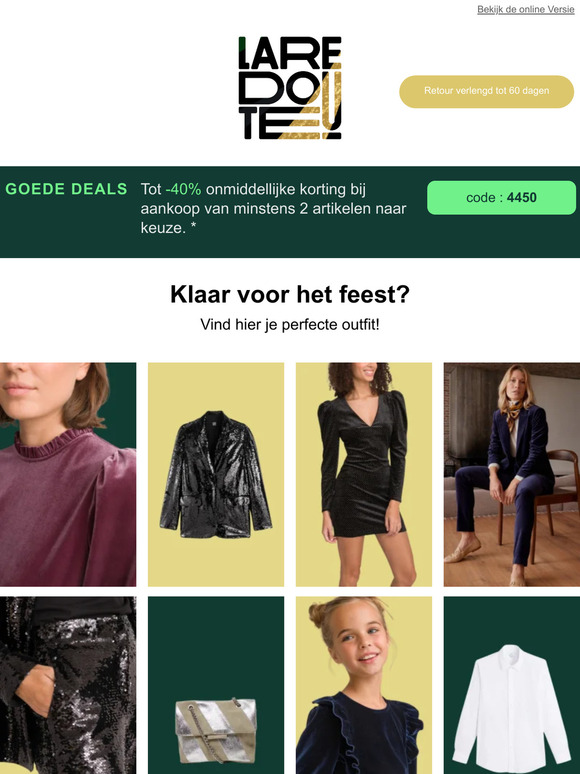
Task: Open the girl's navy ruffle top photo
Action: [364, 685]
